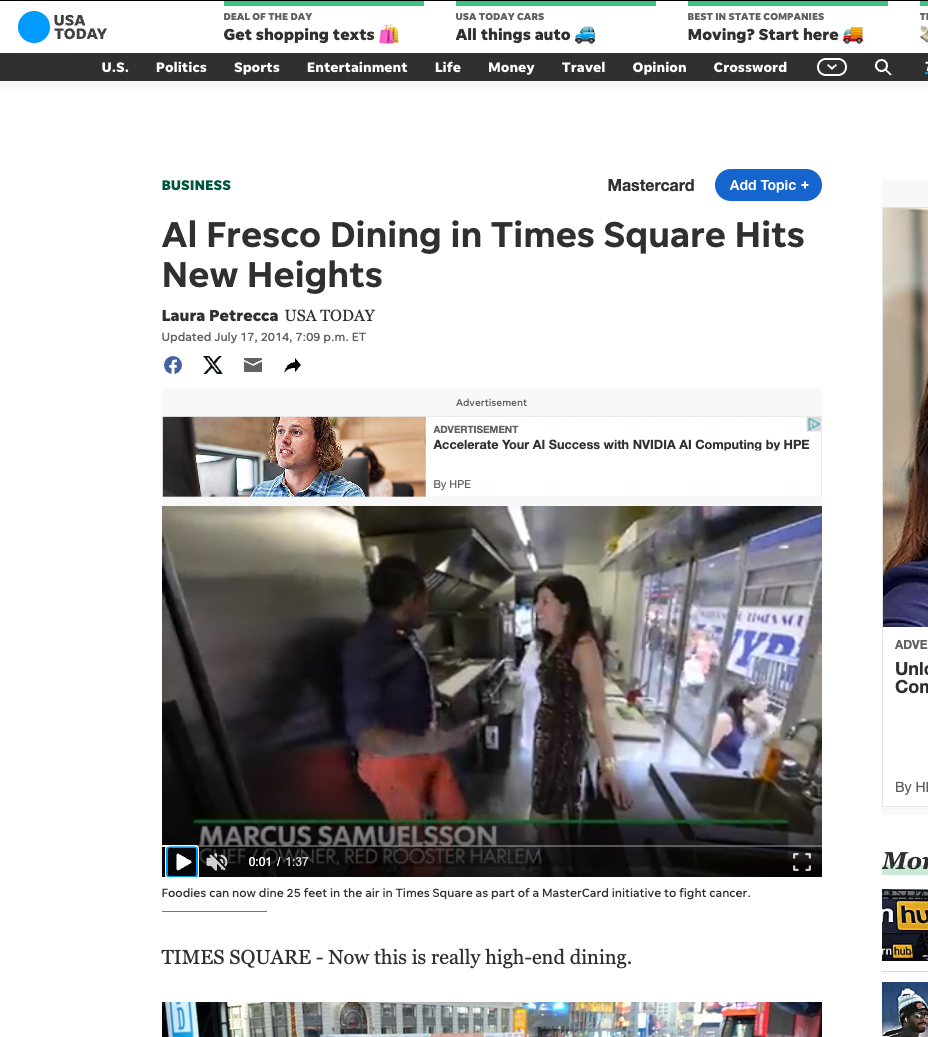Click the Add Topic button
The height and width of the screenshot is (1037, 928).
[x=768, y=185]
